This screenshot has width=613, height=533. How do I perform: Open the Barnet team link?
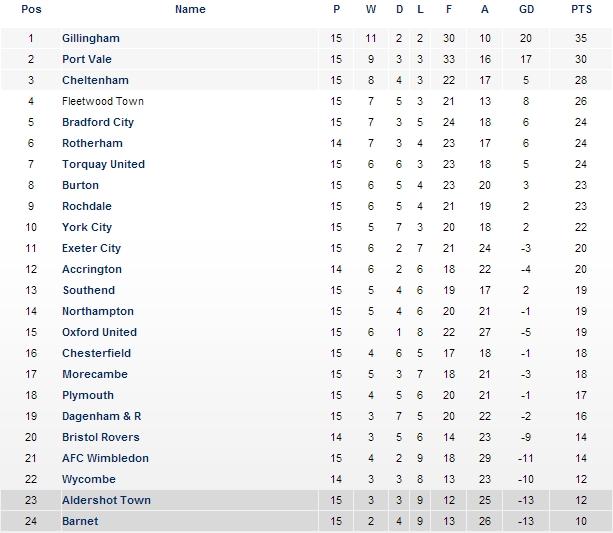80,521
